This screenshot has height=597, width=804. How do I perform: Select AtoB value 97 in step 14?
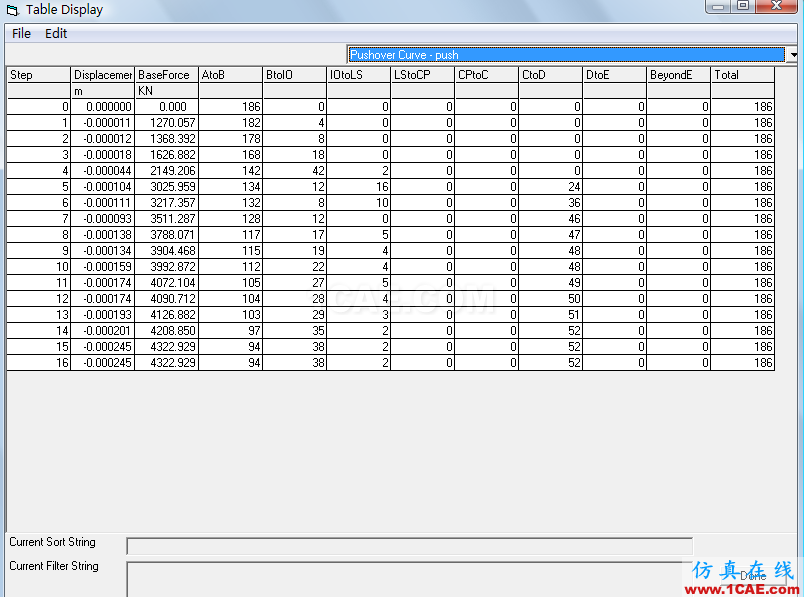click(231, 330)
